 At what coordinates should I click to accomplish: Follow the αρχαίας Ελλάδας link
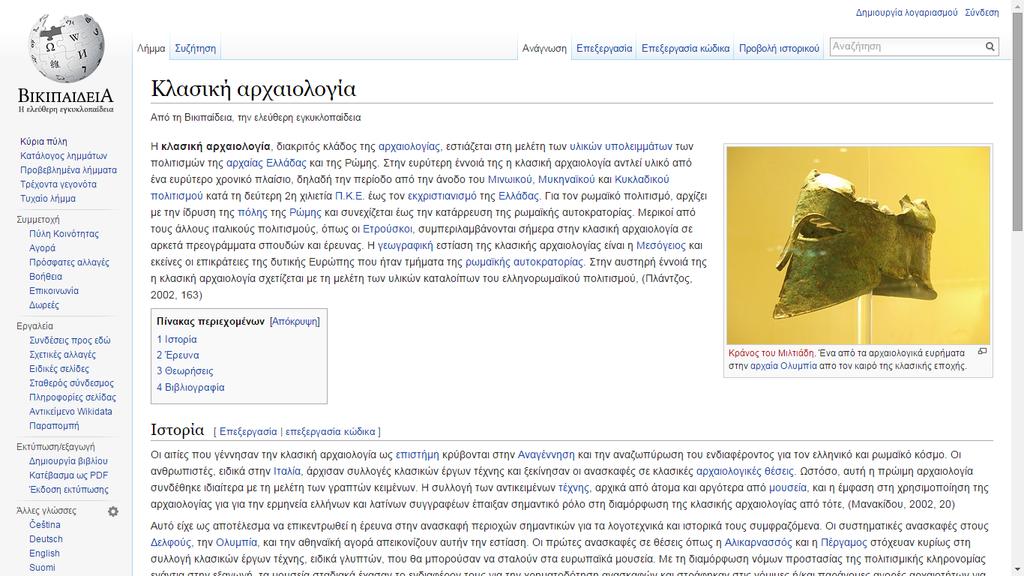(266, 163)
